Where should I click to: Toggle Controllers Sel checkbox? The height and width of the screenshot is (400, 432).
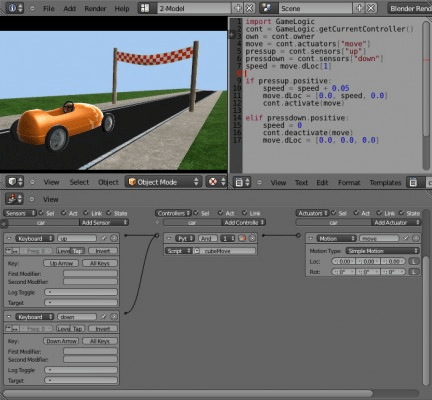[196, 213]
